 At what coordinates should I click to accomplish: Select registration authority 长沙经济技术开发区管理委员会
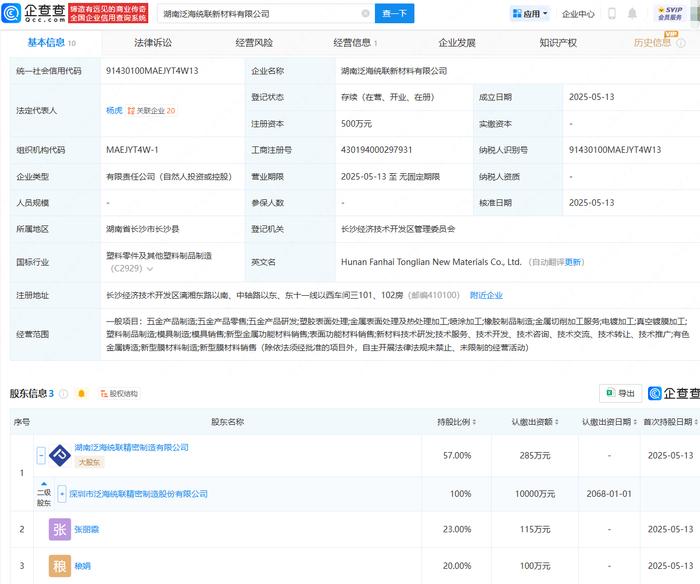(398, 229)
